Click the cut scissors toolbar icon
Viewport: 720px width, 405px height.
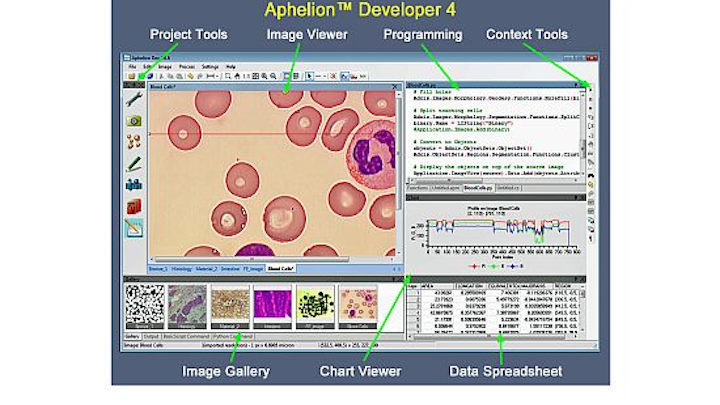click(161, 76)
